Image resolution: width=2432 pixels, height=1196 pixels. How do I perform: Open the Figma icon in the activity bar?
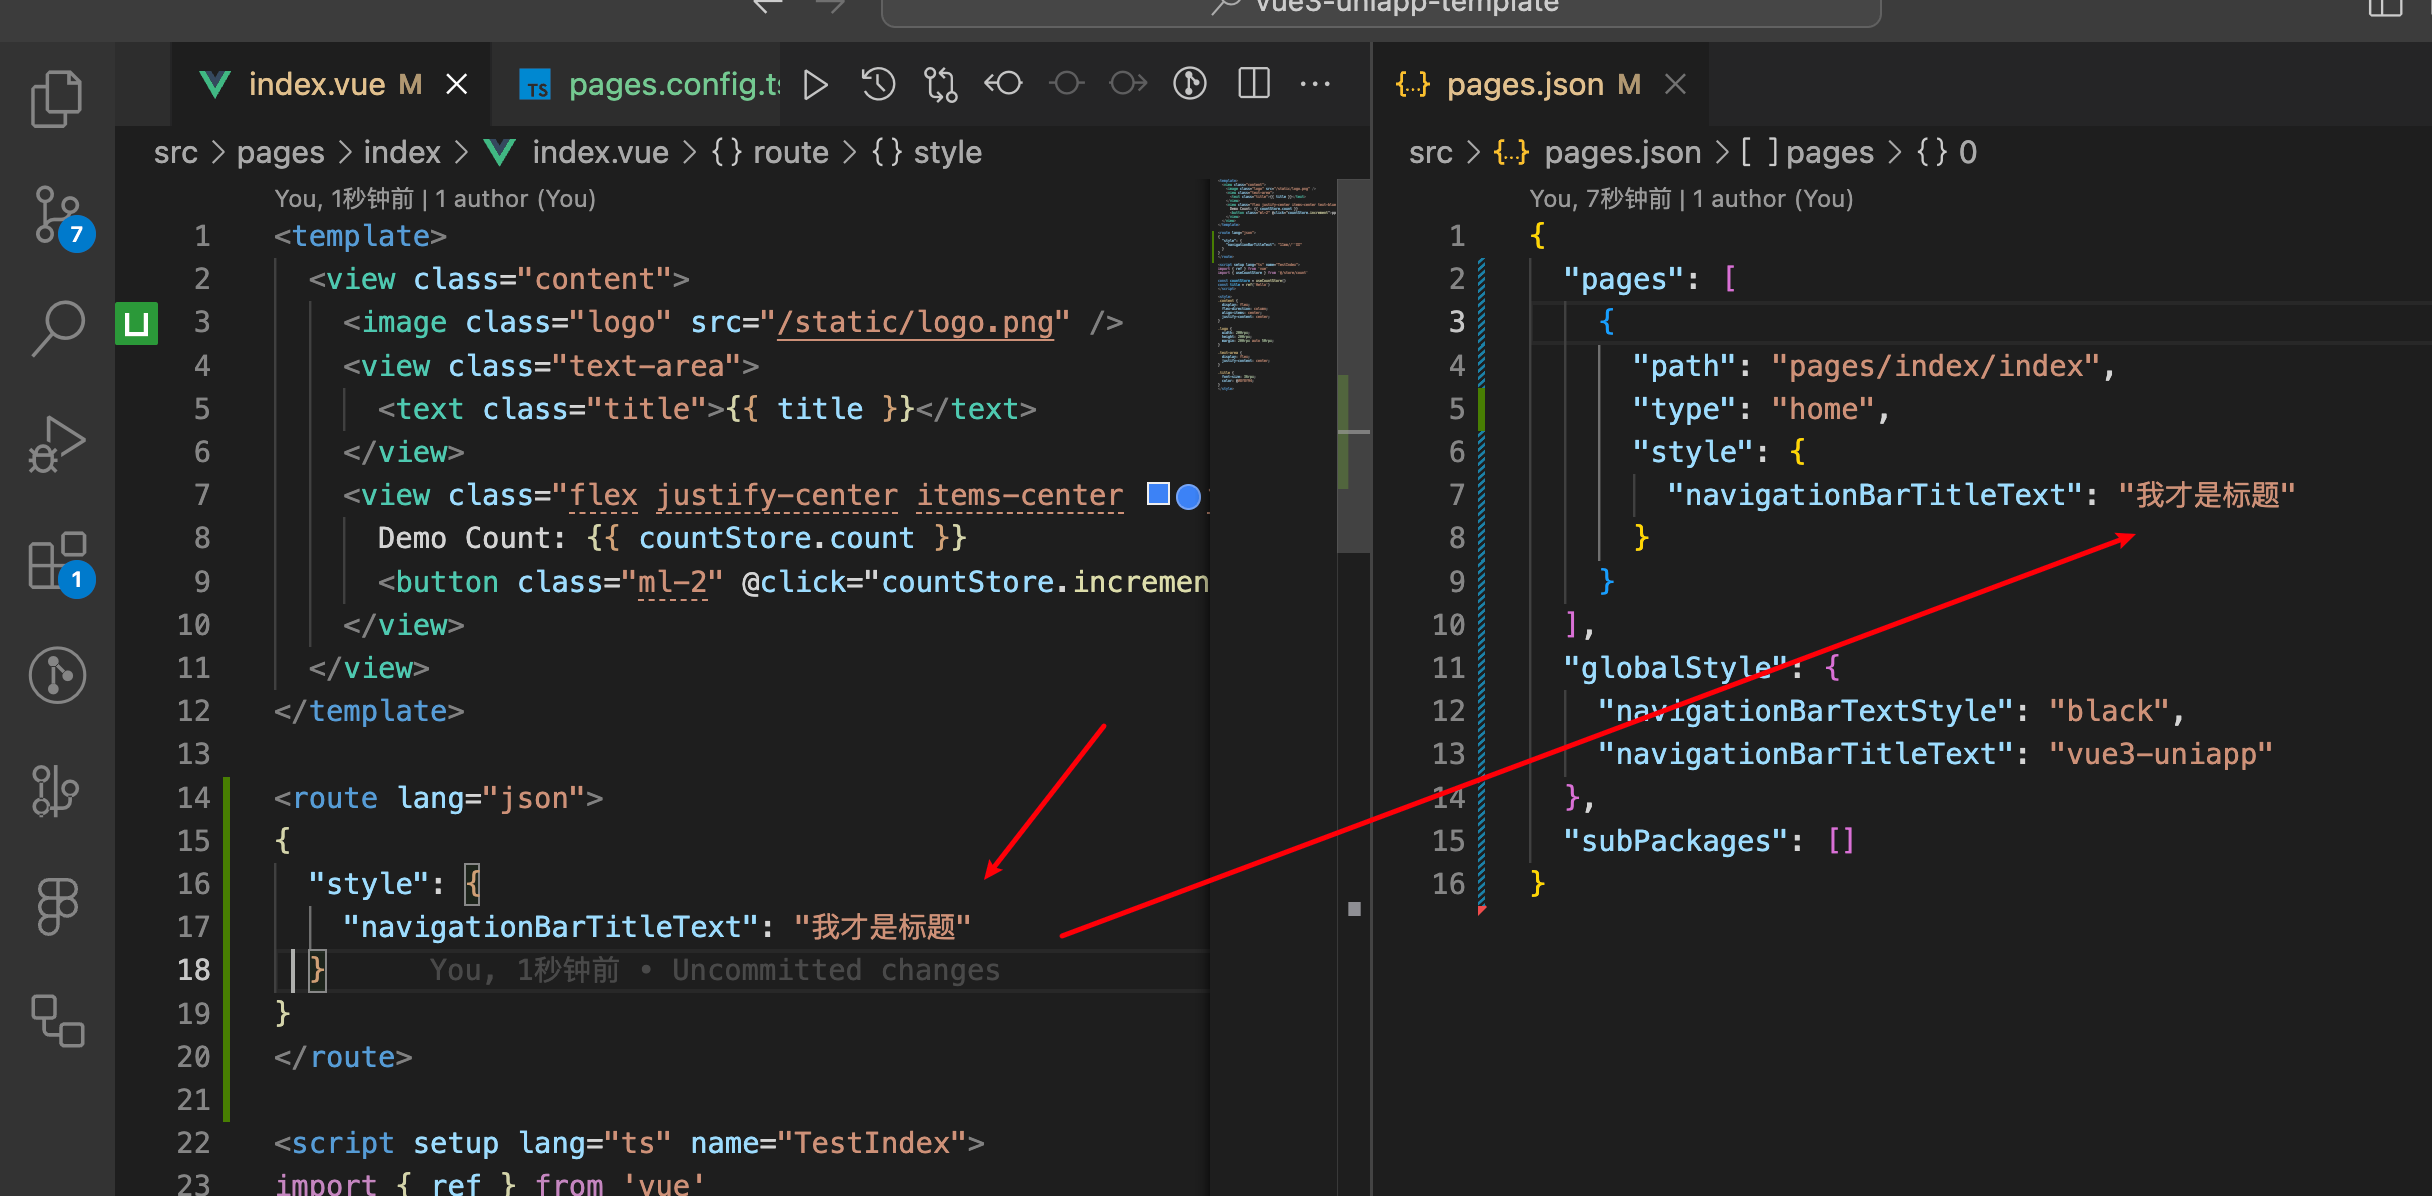pos(56,905)
